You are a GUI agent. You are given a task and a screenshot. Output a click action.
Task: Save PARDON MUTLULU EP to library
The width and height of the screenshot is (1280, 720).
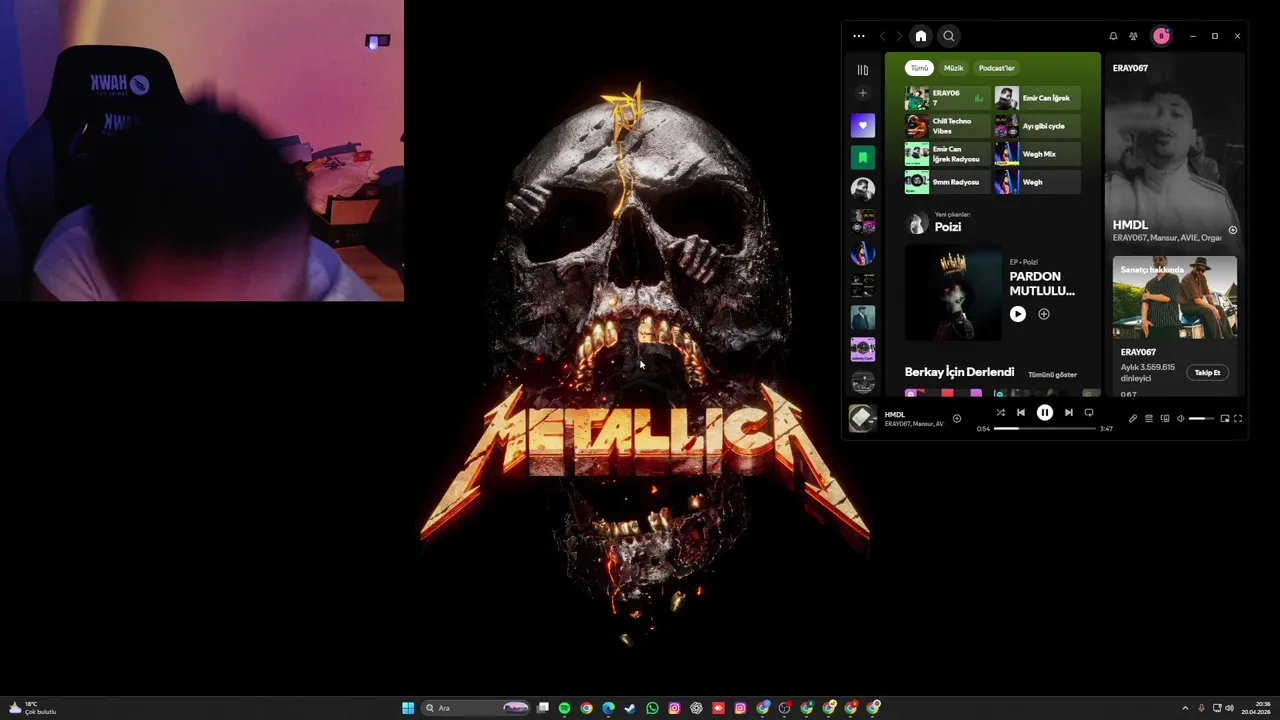pos(1044,314)
